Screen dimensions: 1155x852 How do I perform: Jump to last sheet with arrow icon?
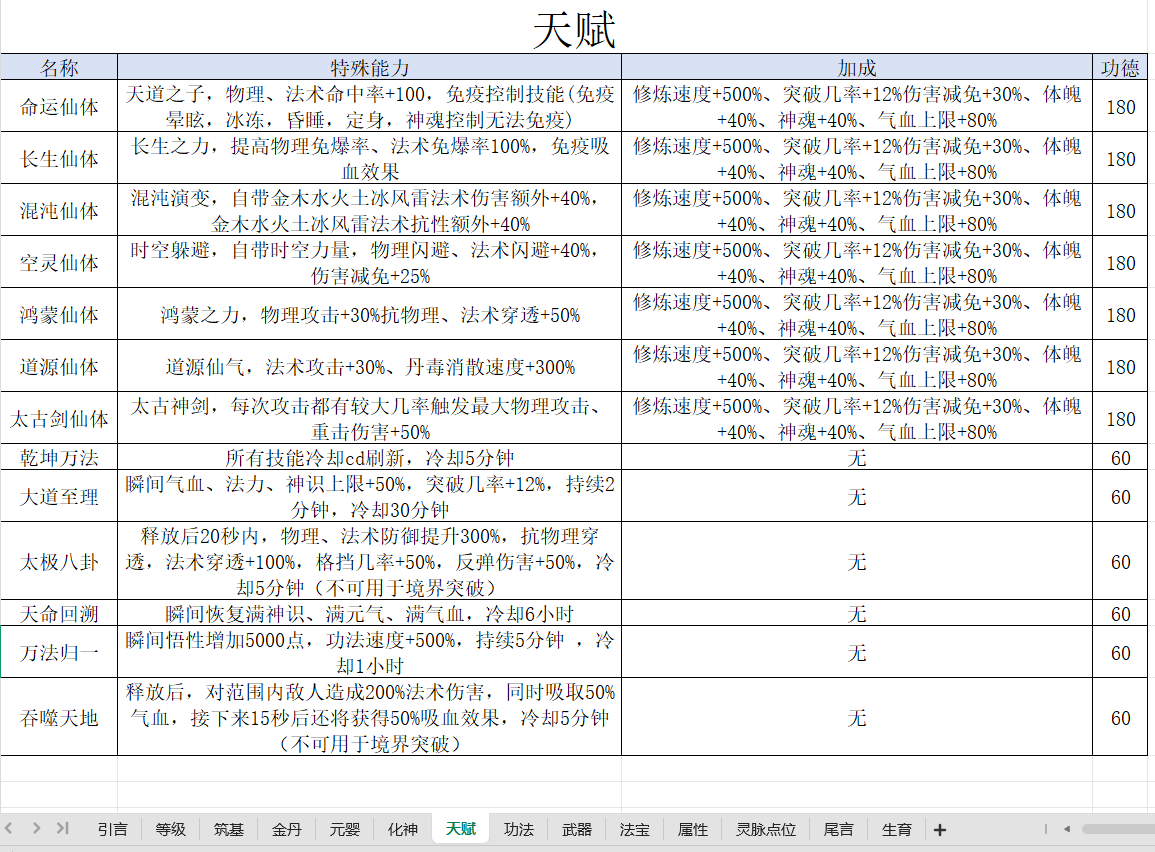point(63,828)
